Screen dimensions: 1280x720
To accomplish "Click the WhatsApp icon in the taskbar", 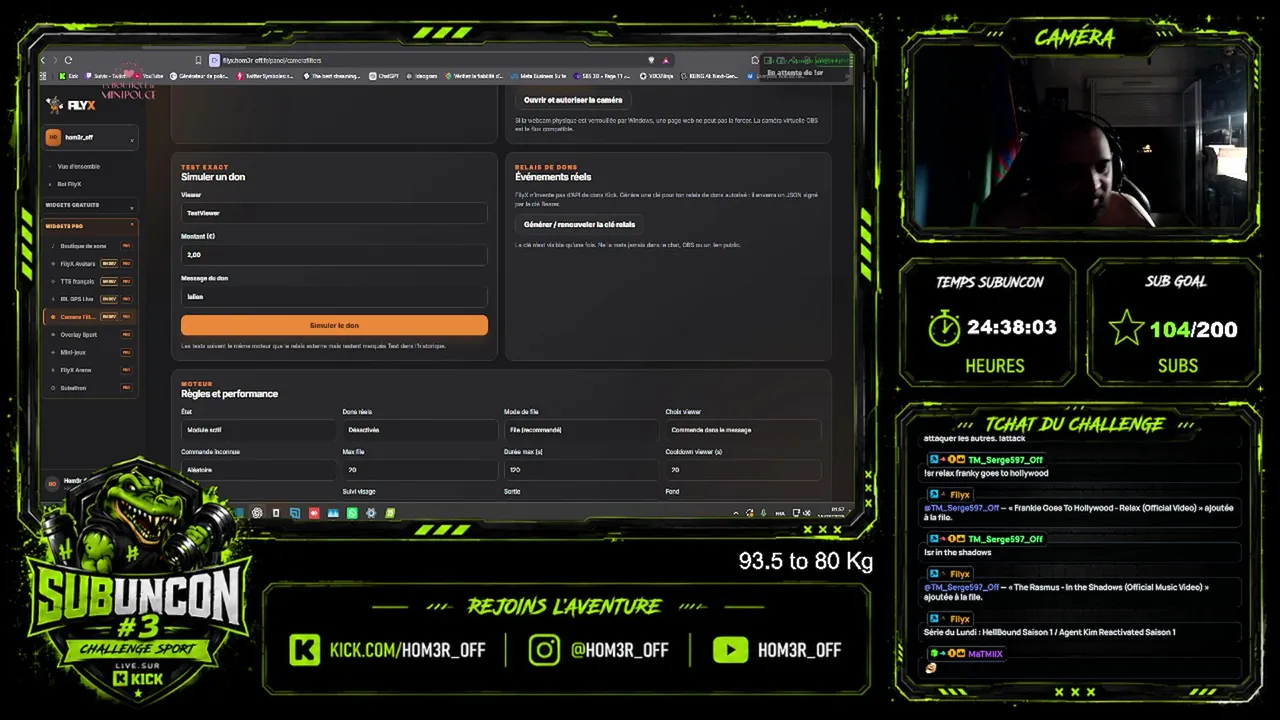I will pos(352,513).
